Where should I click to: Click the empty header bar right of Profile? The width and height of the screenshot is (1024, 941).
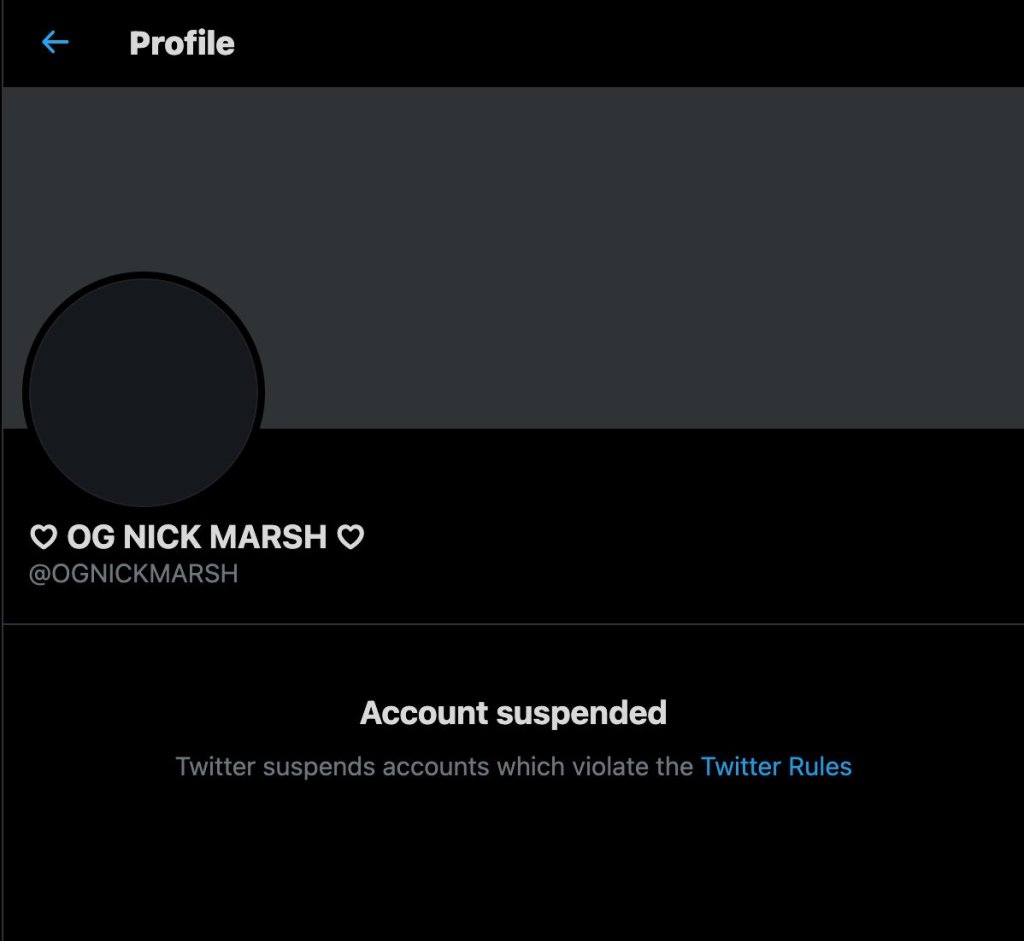click(x=620, y=44)
